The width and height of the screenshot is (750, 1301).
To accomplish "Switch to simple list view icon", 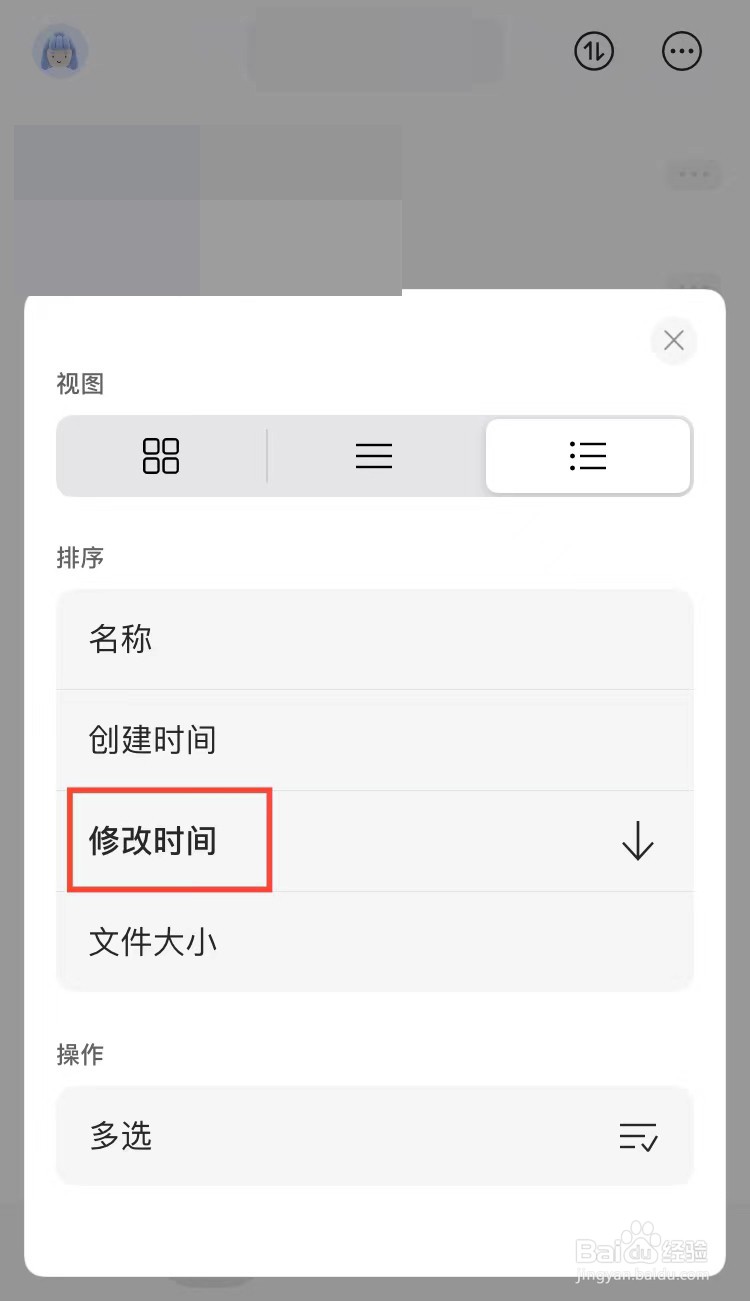I will (x=374, y=456).
